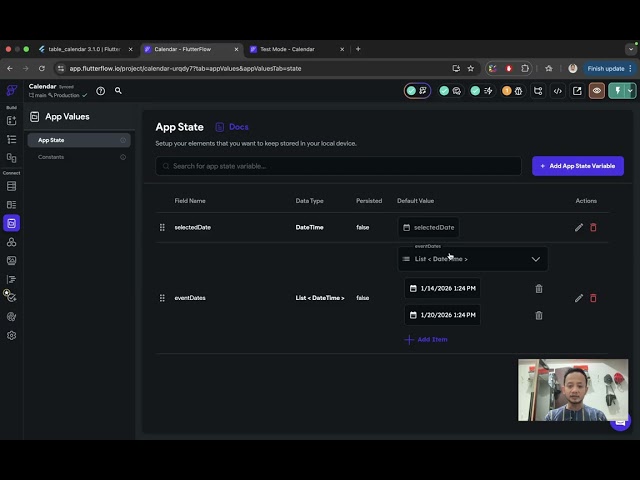Open the help question mark icon
Viewport: 640px width, 480px height.
click(101, 91)
